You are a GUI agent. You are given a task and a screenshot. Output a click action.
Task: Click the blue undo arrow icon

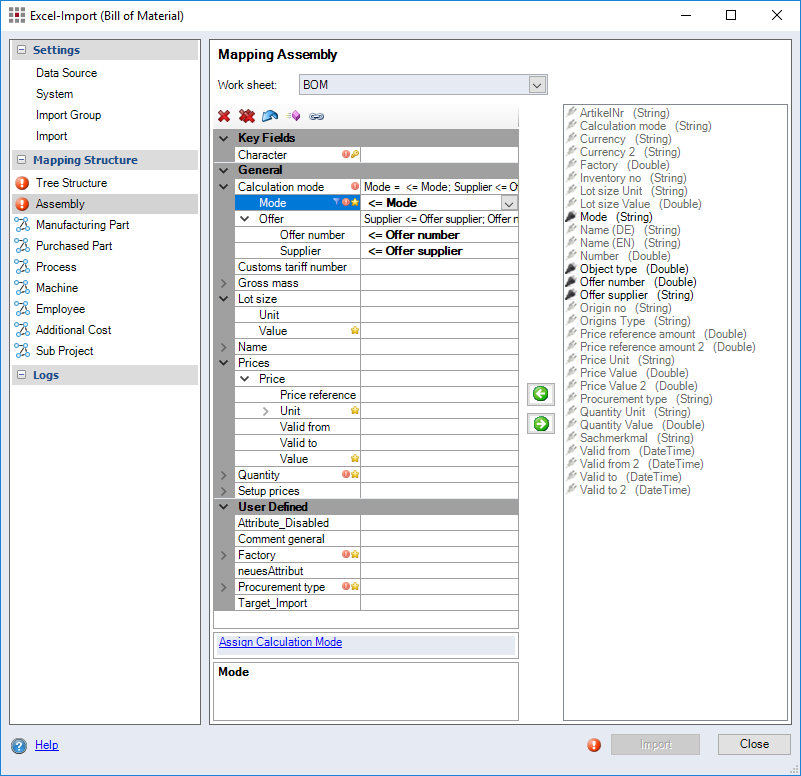[270, 116]
